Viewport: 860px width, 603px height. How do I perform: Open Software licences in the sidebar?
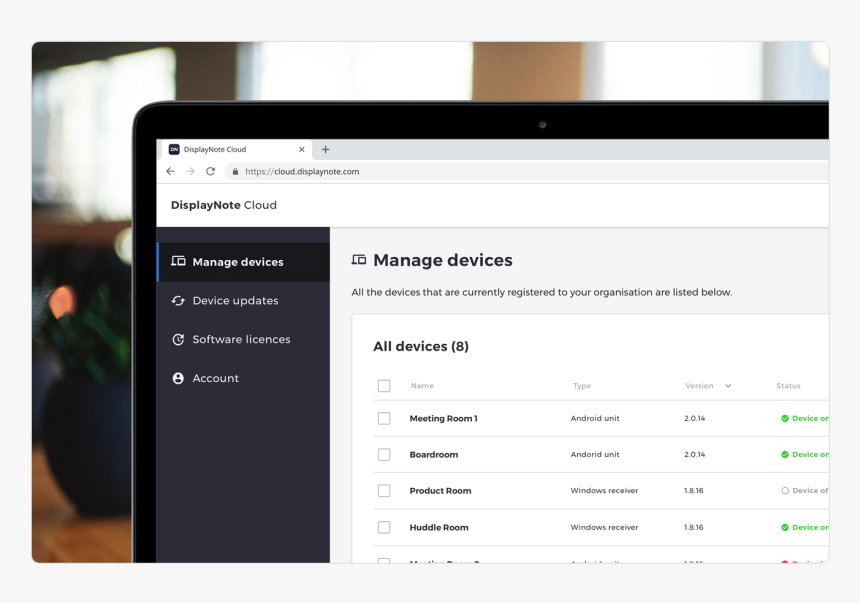tap(244, 339)
